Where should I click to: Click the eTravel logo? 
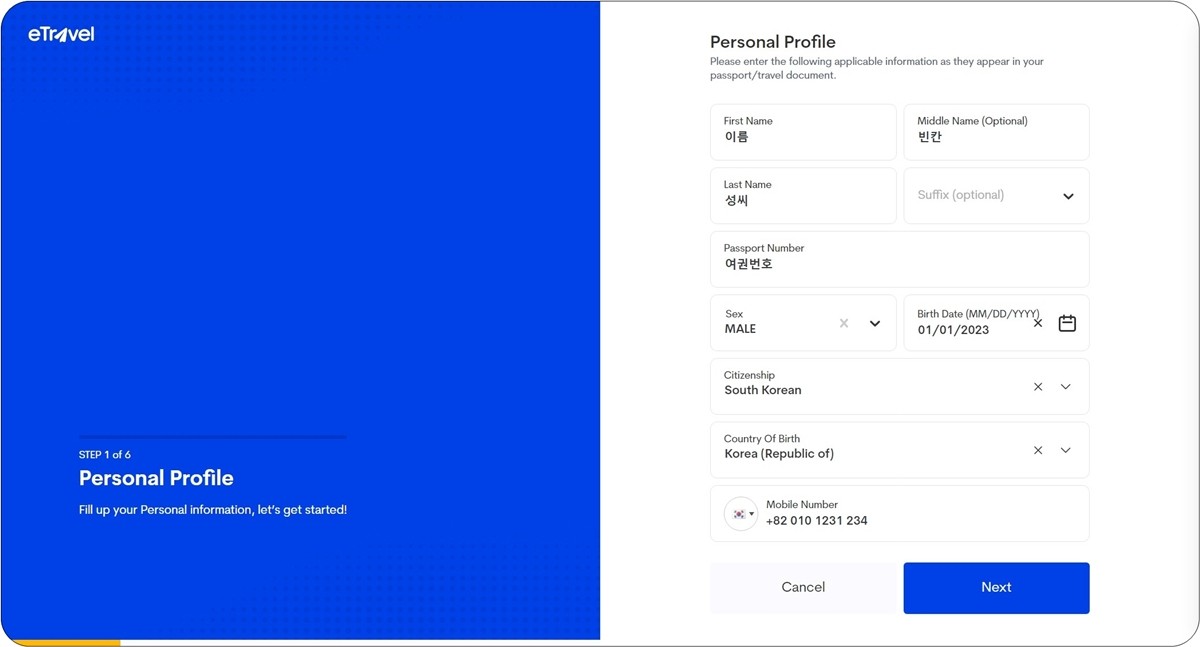pos(61,34)
